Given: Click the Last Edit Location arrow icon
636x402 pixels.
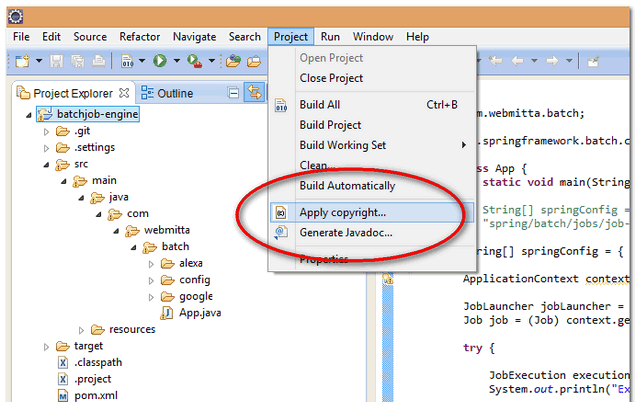Looking at the screenshot, I should pyautogui.click(x=495, y=61).
